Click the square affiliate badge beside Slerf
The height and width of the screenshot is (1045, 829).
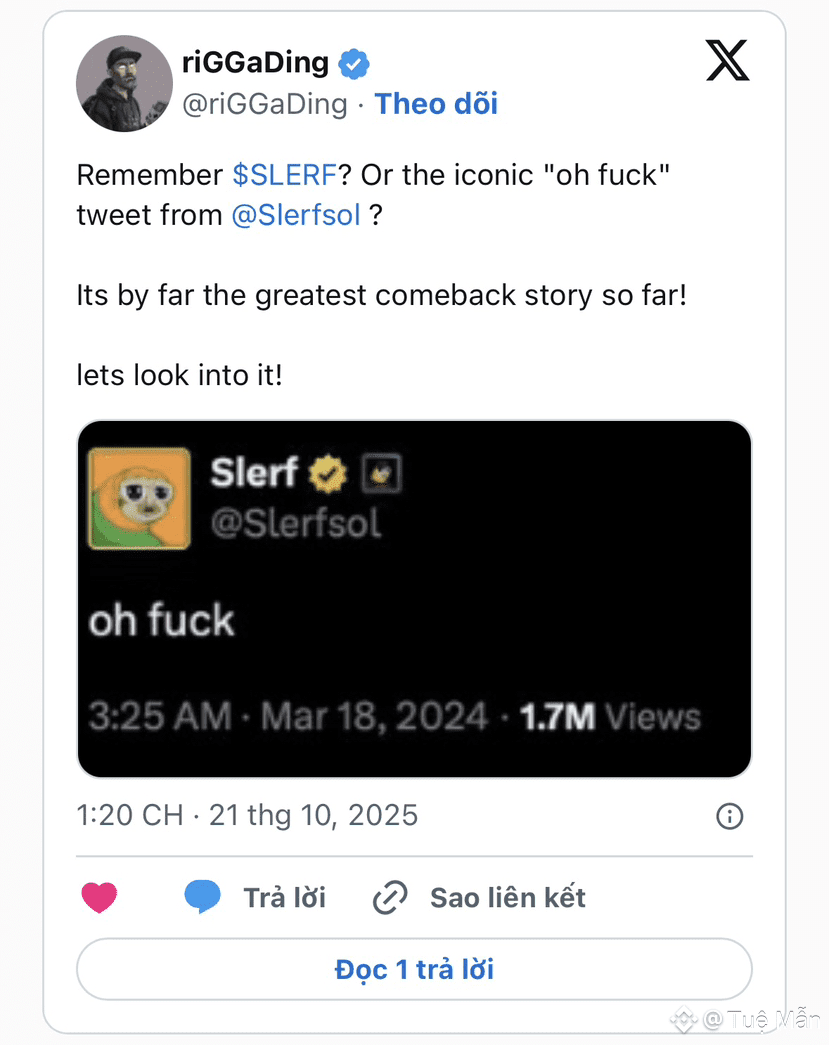coord(381,474)
